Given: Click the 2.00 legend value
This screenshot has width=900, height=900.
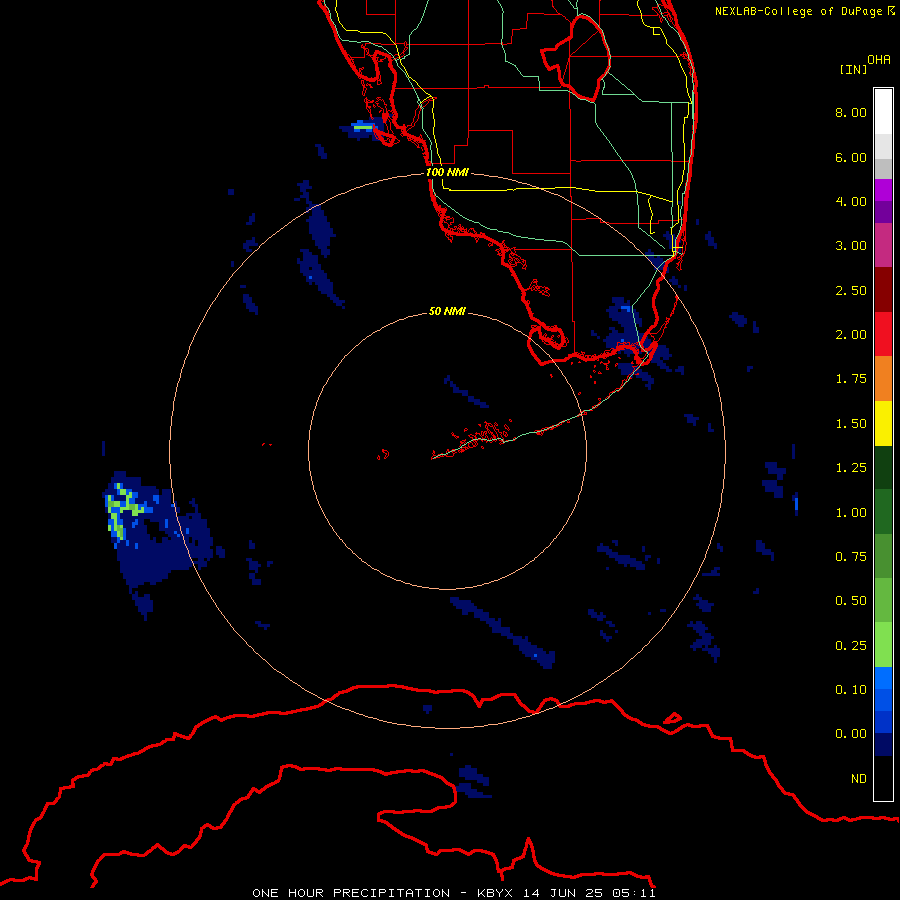Looking at the screenshot, I should (851, 335).
